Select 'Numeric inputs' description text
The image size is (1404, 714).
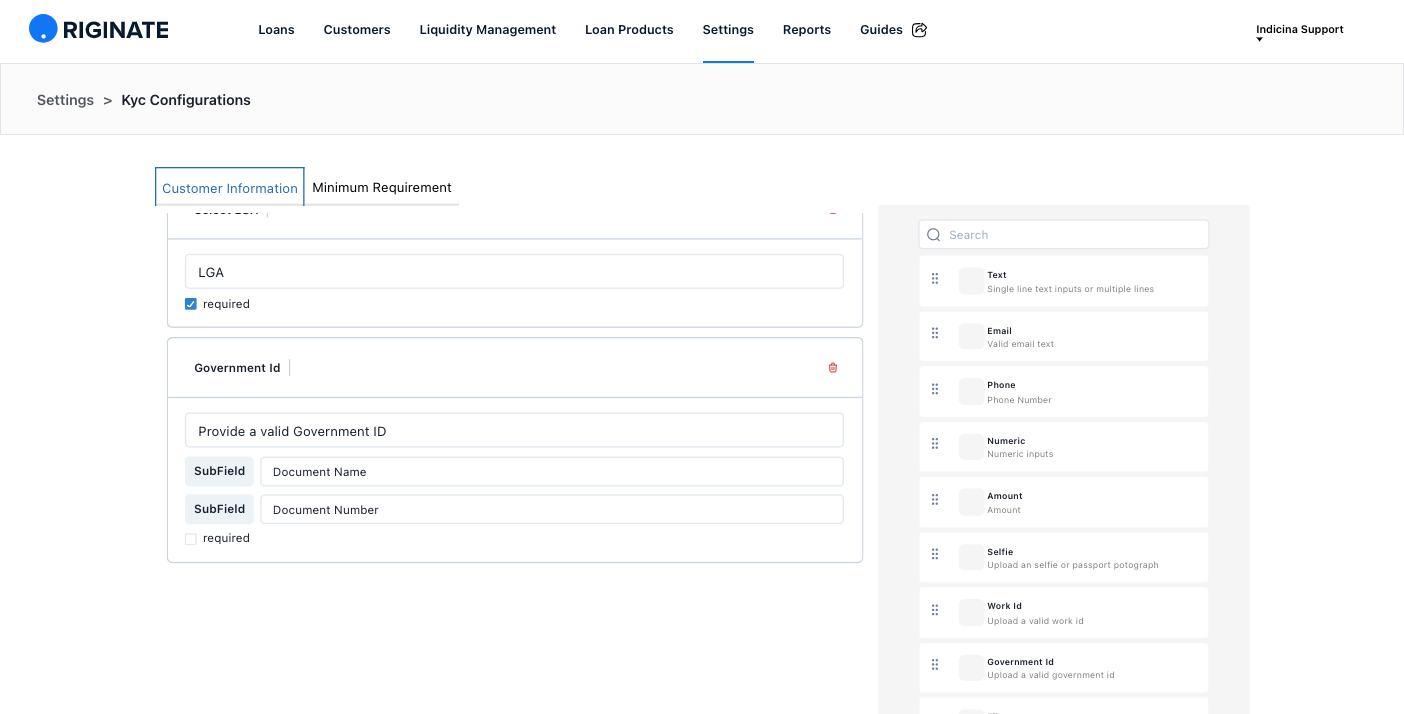point(1020,454)
